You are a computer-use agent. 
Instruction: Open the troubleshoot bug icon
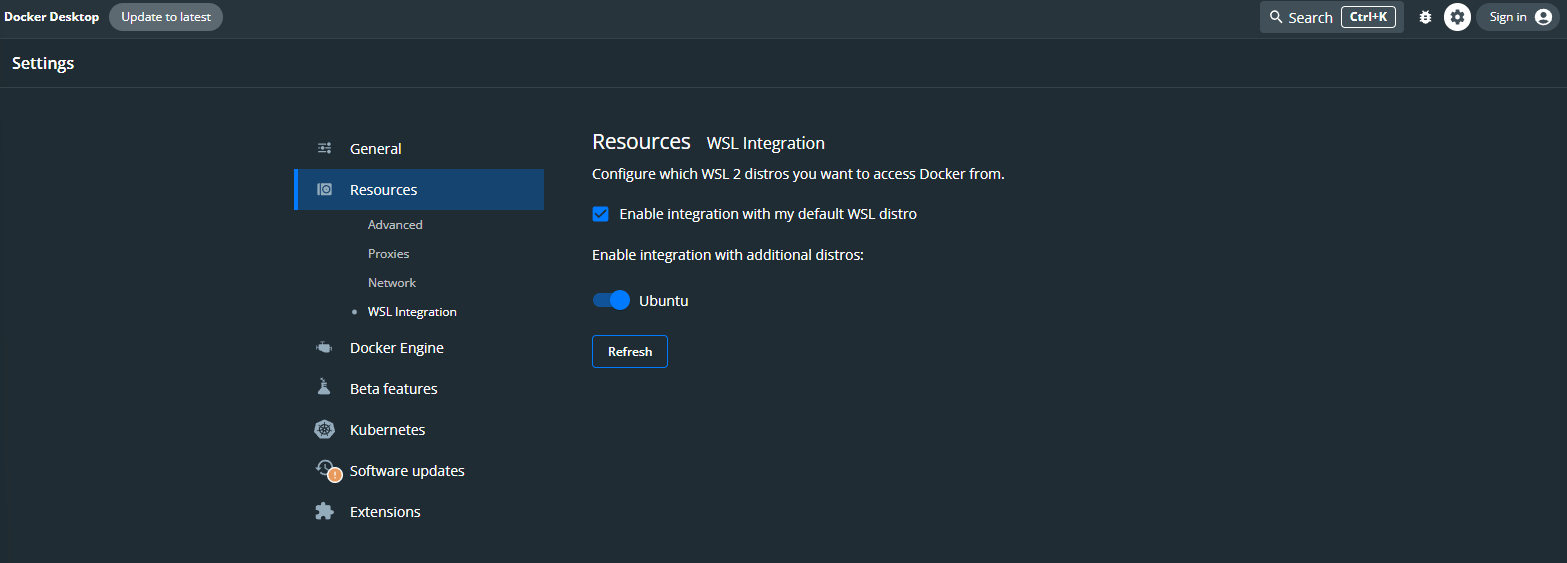point(1425,17)
